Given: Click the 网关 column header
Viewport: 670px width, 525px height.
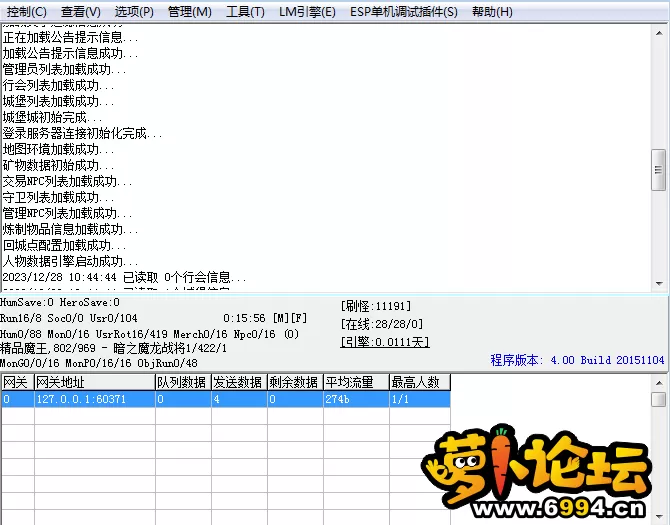Looking at the screenshot, I should point(17,382).
